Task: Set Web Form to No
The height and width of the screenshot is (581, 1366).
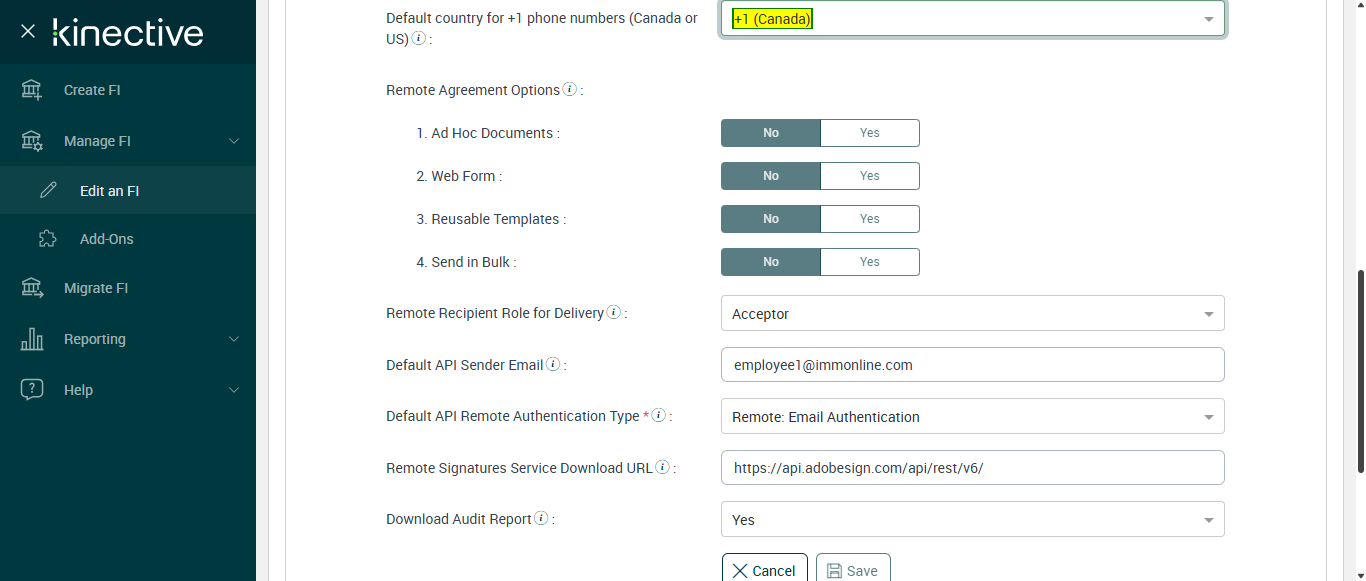Action: tap(771, 176)
